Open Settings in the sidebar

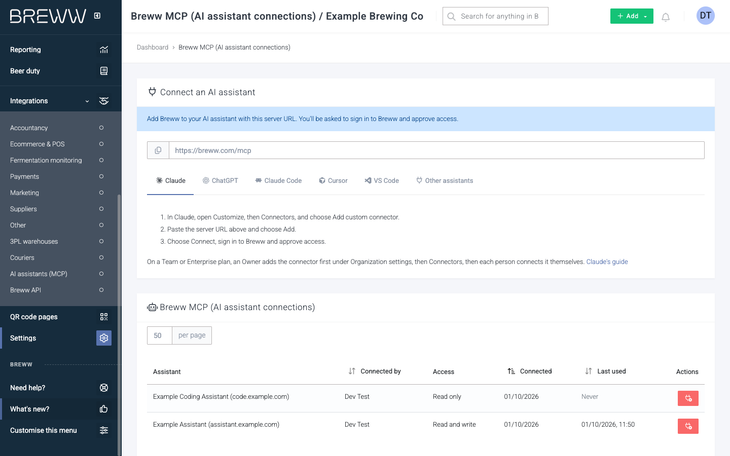(23, 338)
